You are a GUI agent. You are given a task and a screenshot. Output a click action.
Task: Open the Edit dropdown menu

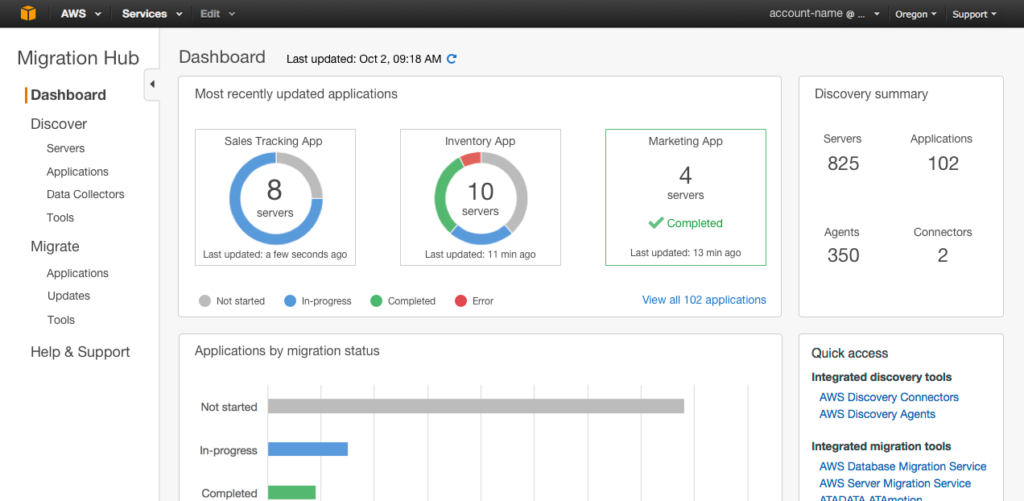(x=217, y=14)
